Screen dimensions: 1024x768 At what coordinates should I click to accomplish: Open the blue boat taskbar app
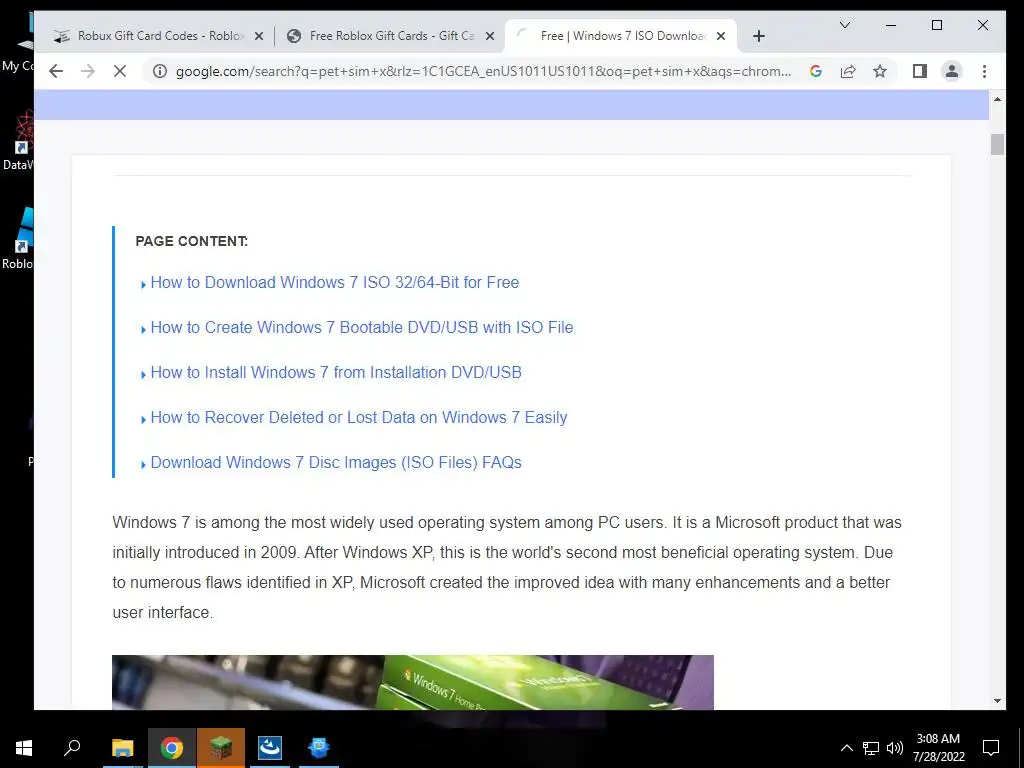point(270,748)
